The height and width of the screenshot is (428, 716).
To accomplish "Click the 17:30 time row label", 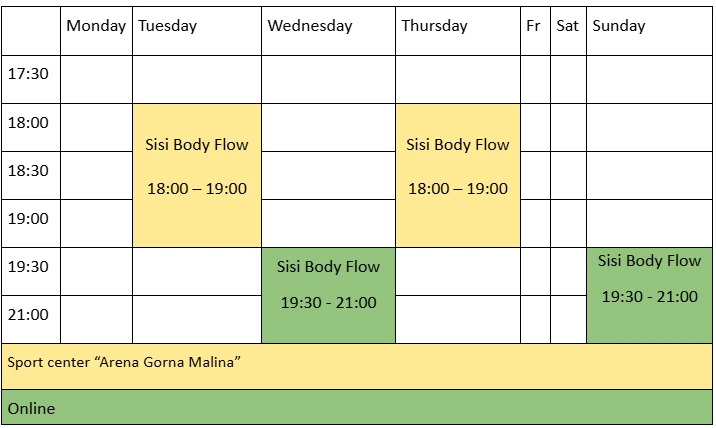I will pyautogui.click(x=28, y=75).
